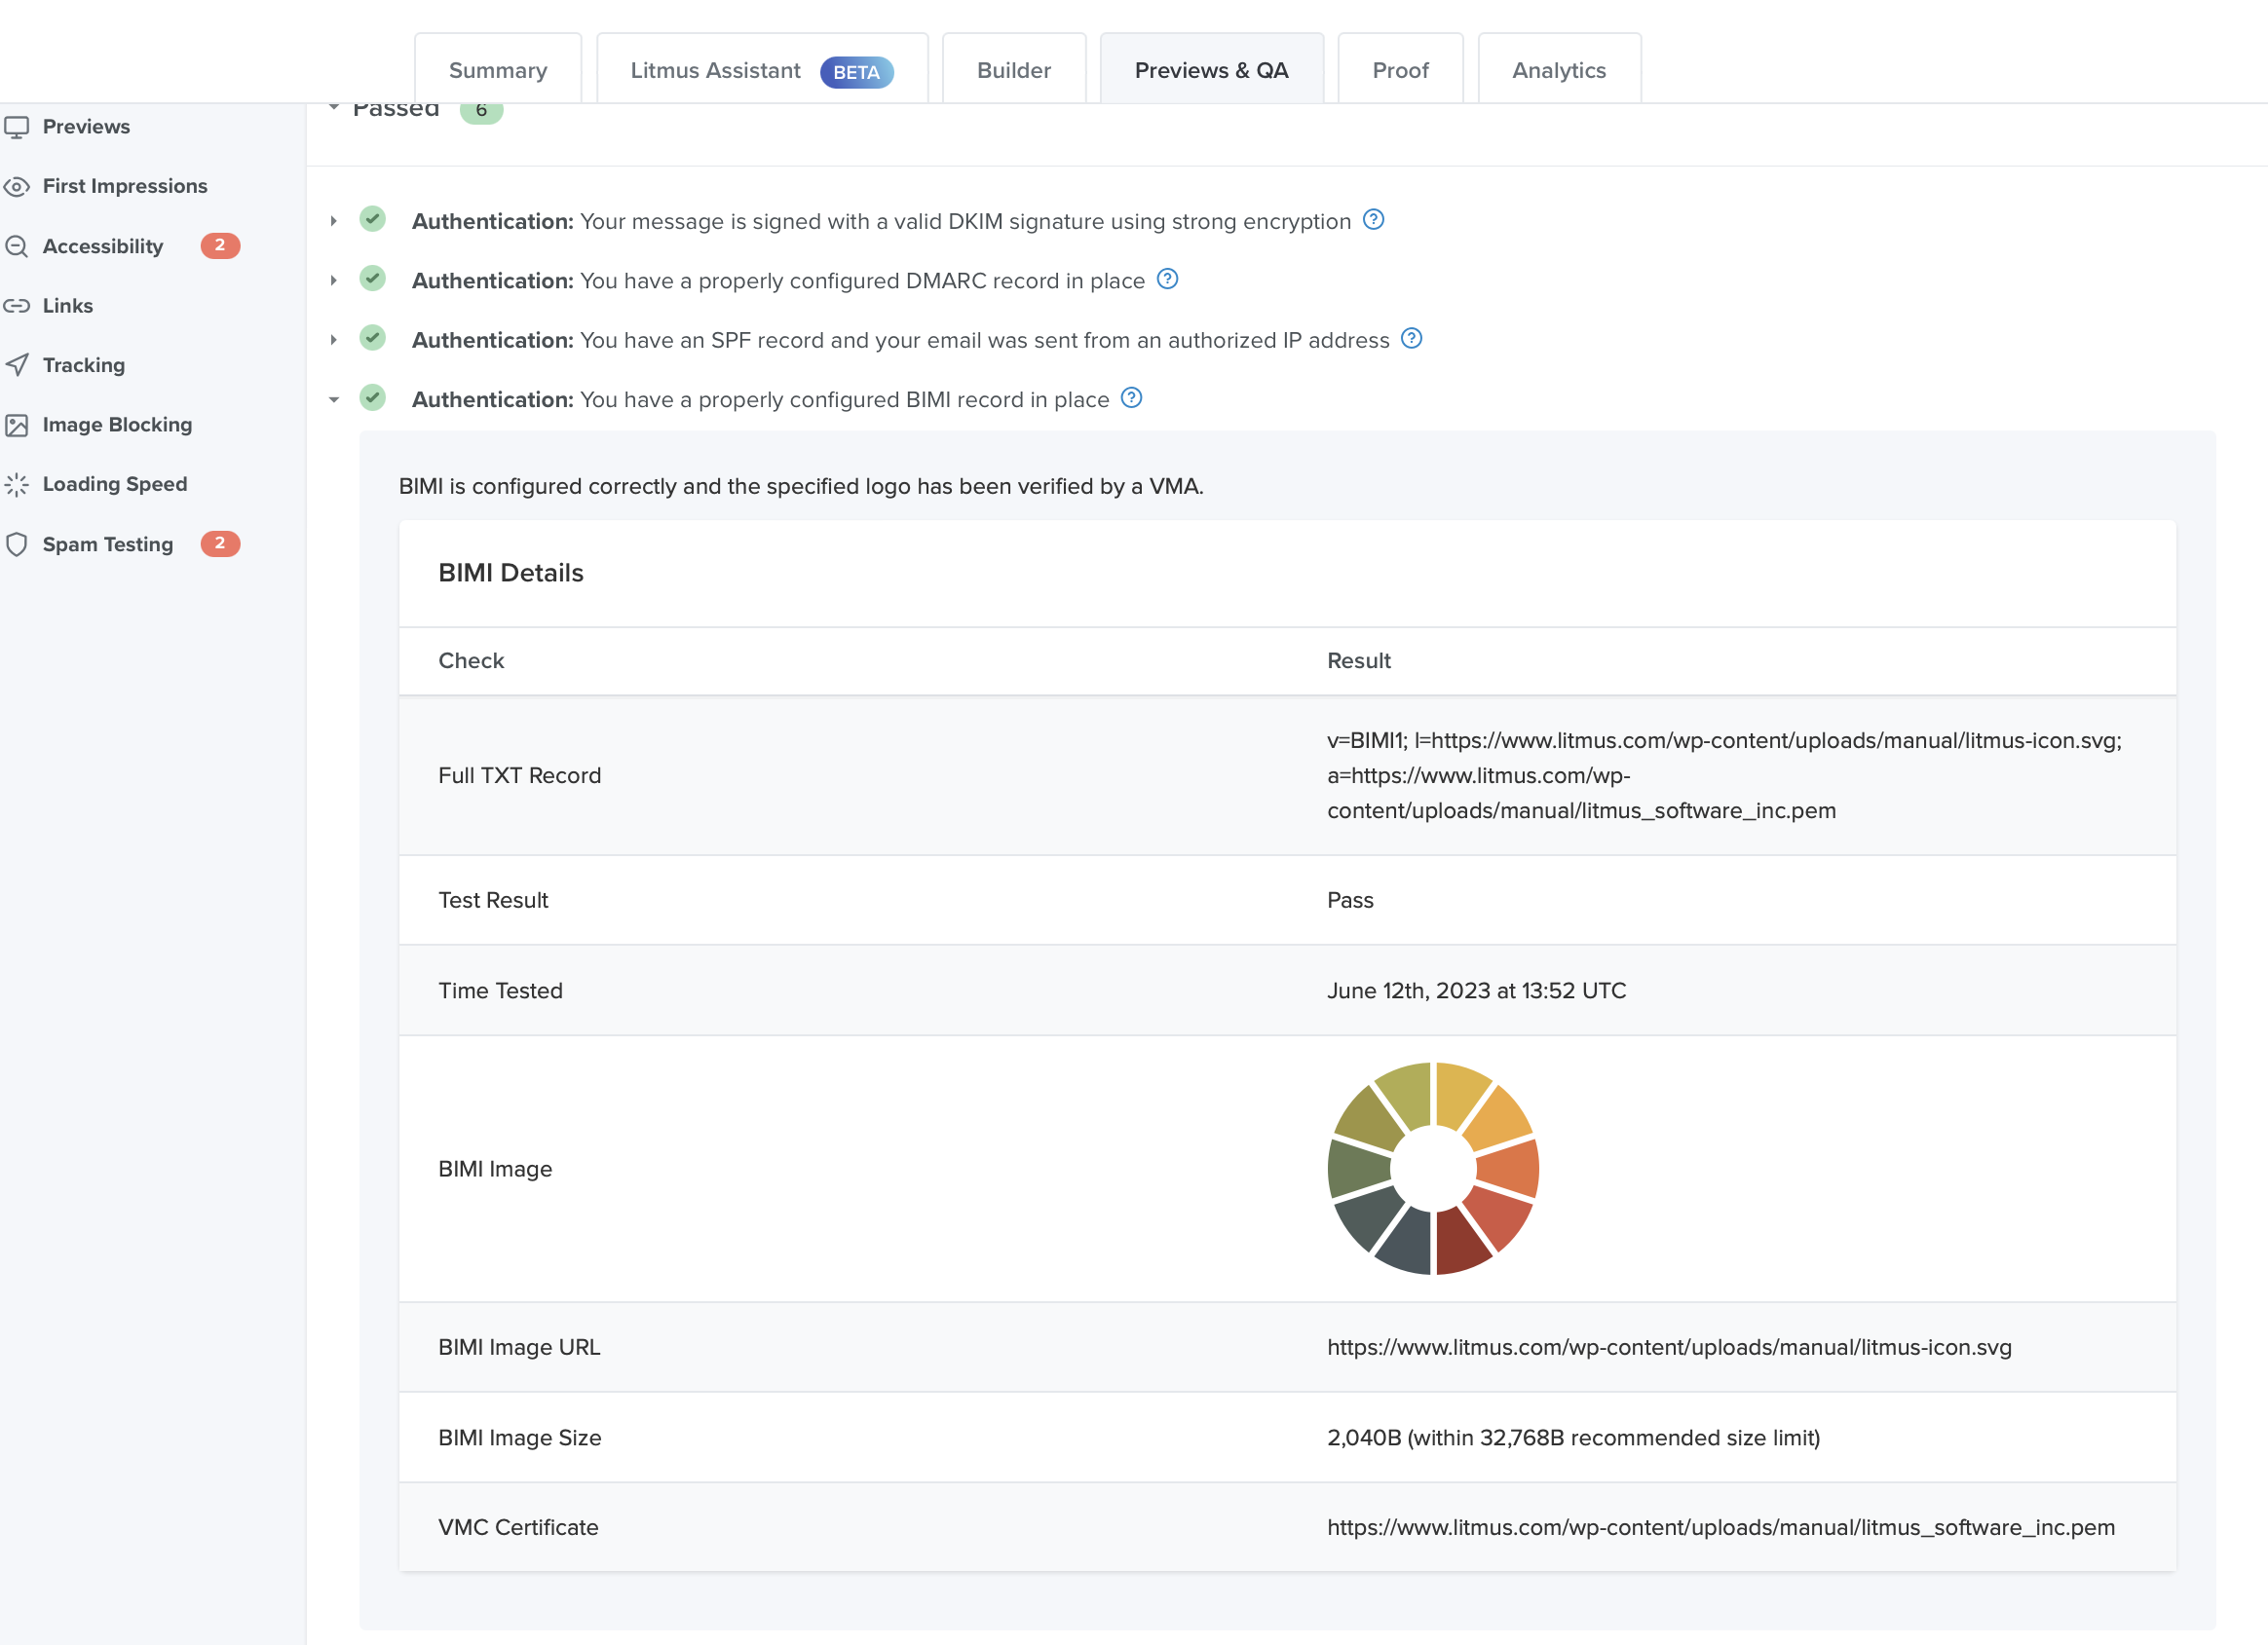Open help icon beside BIMI record message
2268x1645 pixels.
[1131, 398]
